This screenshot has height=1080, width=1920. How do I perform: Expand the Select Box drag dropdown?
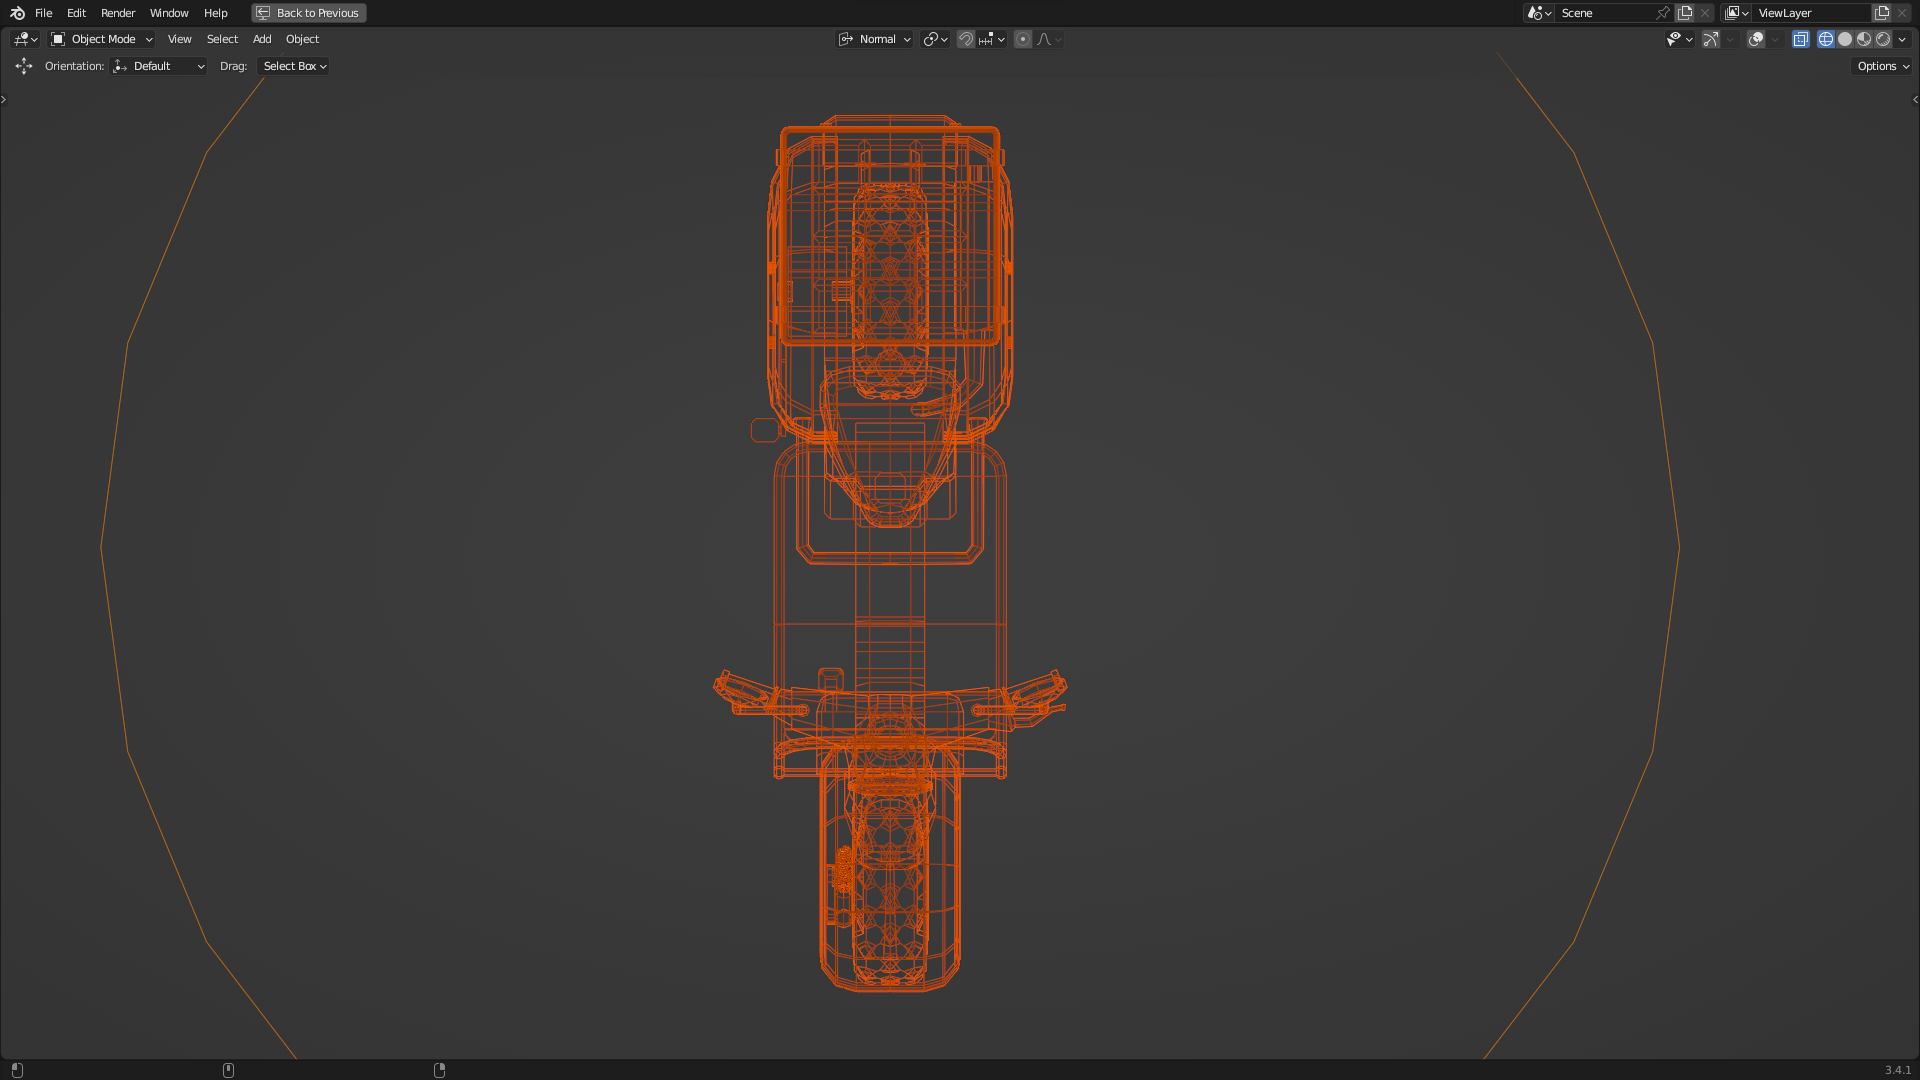[x=294, y=66]
